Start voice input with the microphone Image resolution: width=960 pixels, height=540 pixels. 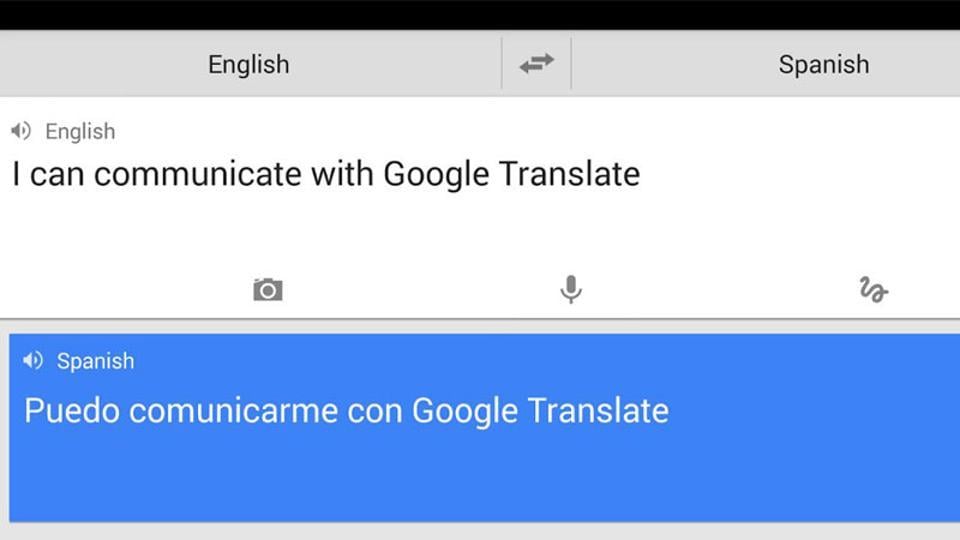click(571, 290)
